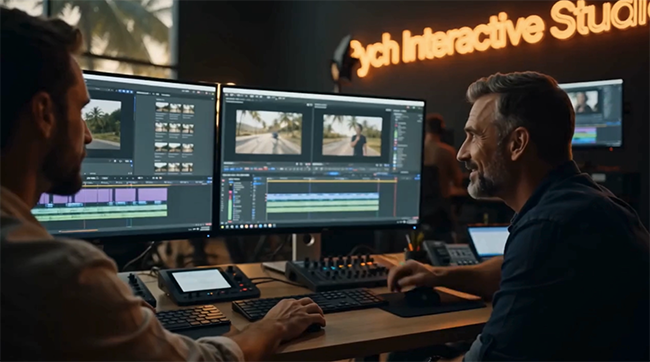Click the blue highlighted button above the timeline
The height and width of the screenshot is (362, 650).
334,173
